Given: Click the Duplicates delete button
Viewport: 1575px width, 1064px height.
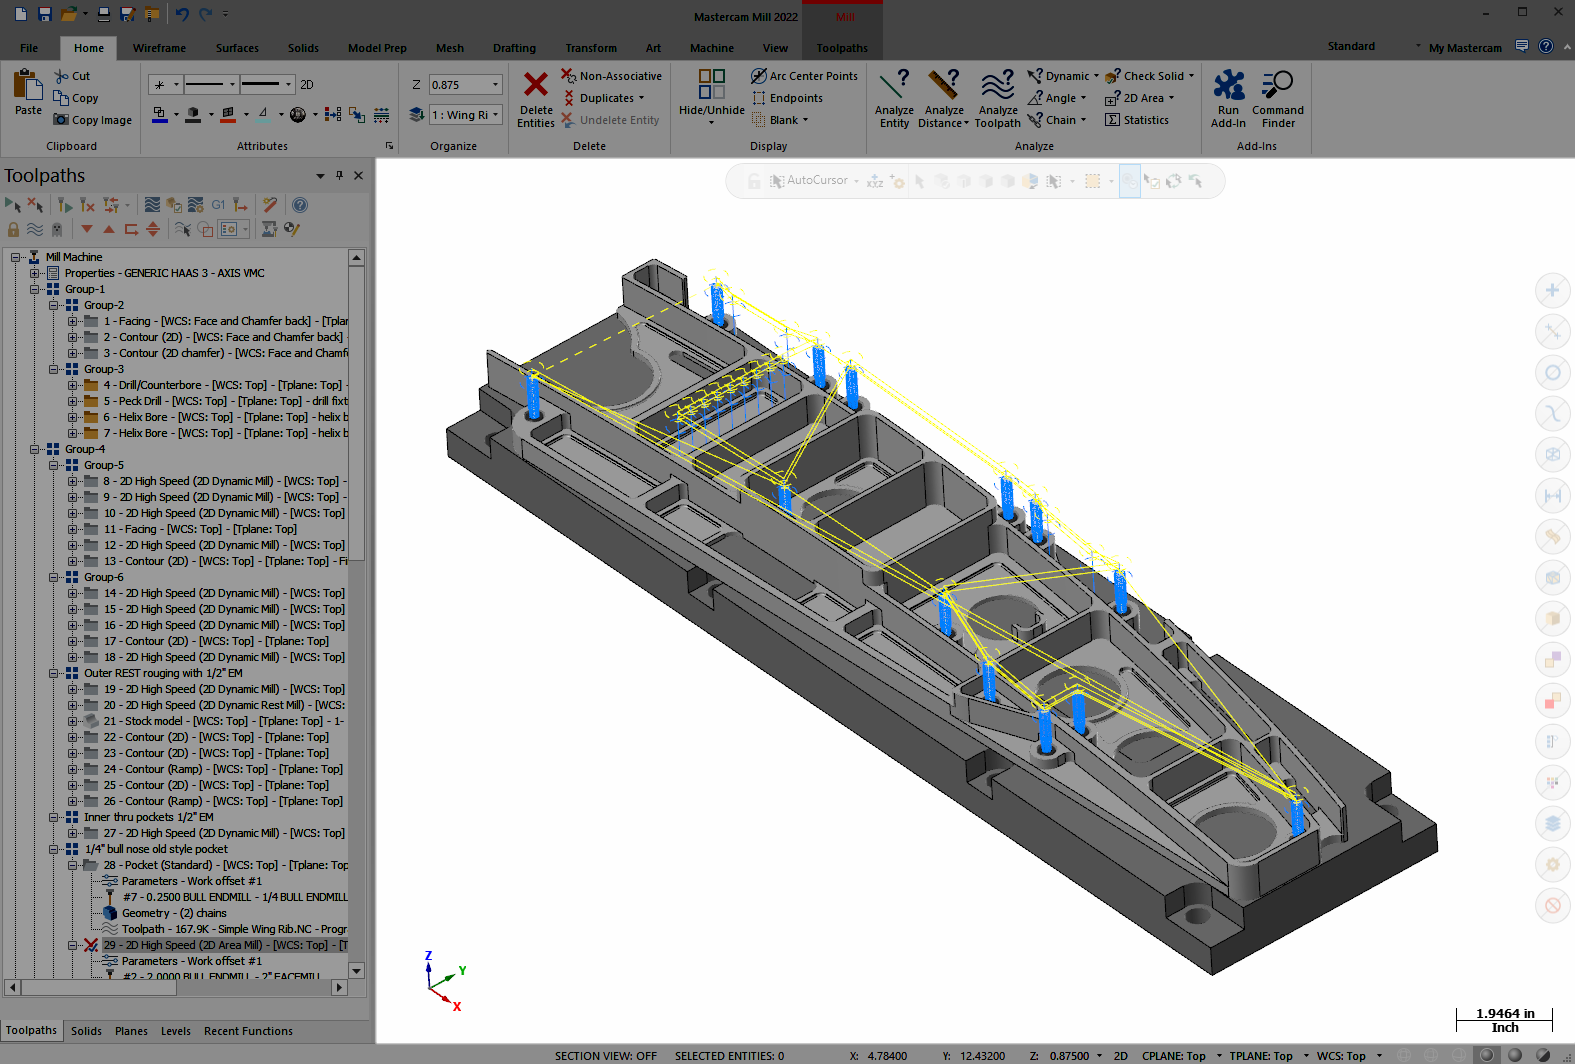Looking at the screenshot, I should click(602, 98).
